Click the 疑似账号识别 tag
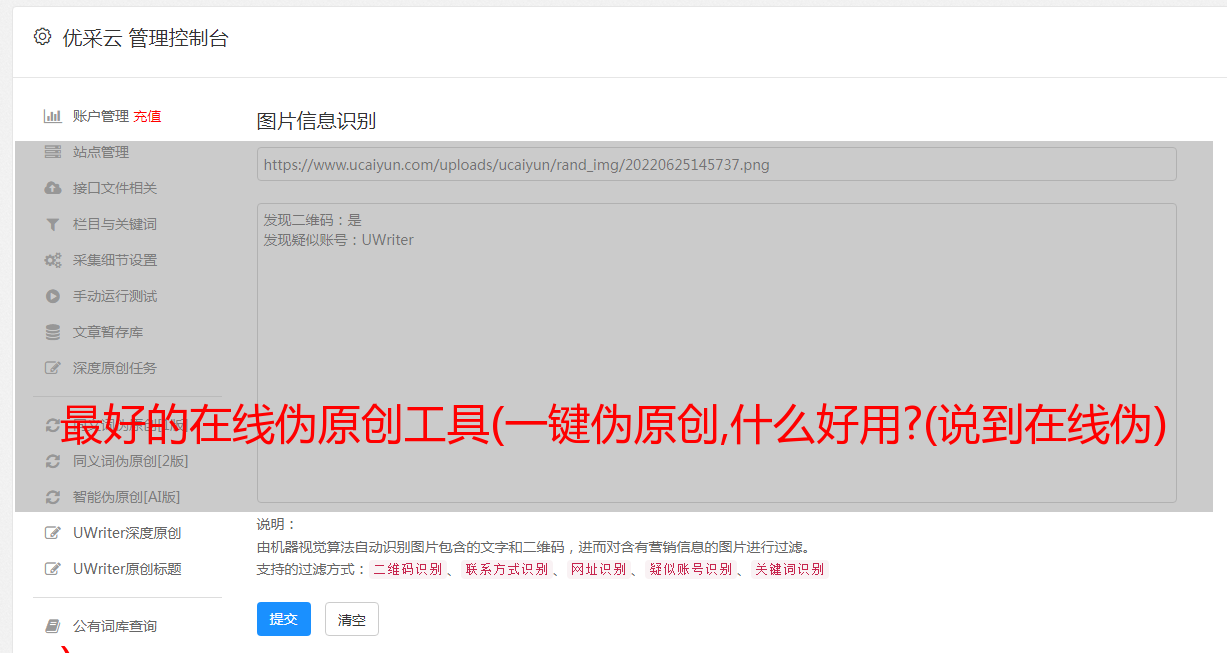The width and height of the screenshot is (1227, 653). [x=691, y=569]
